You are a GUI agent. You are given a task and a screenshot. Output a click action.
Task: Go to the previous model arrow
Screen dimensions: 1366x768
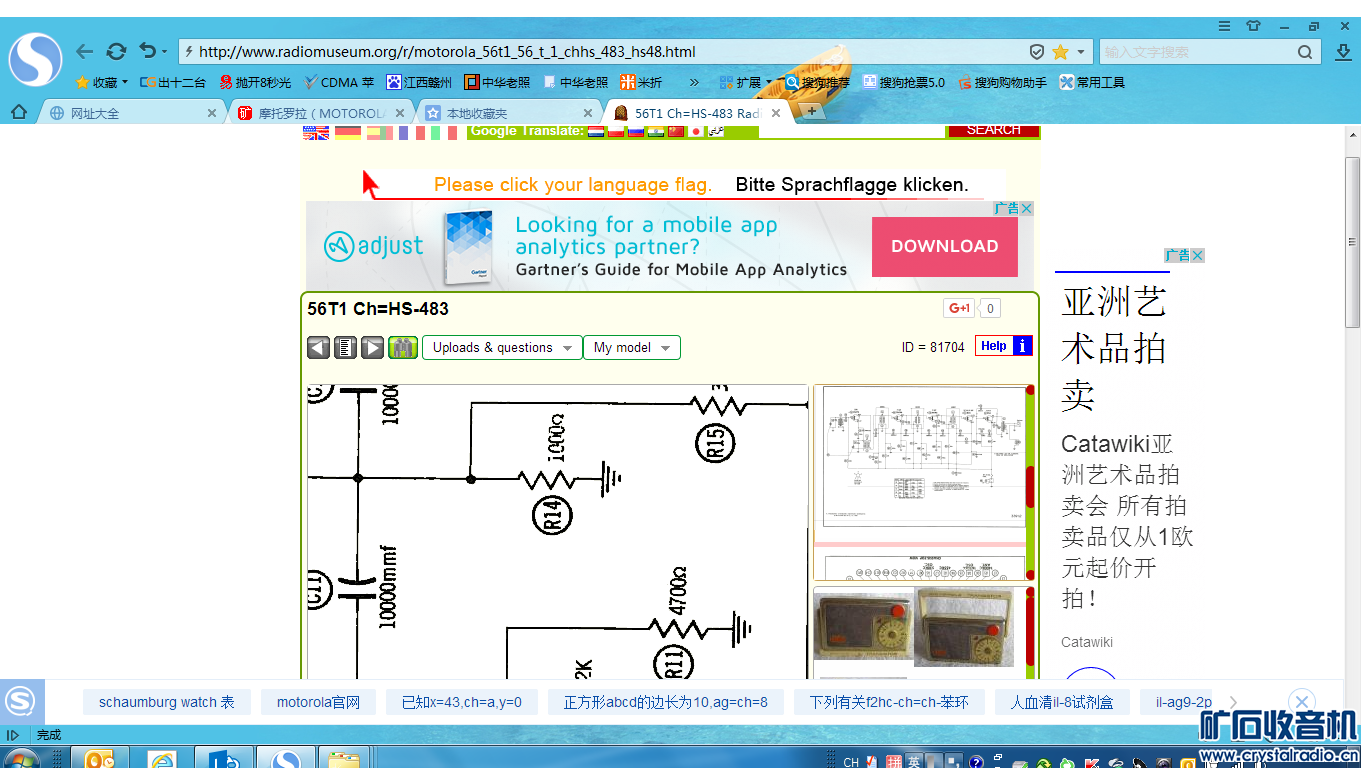click(318, 348)
